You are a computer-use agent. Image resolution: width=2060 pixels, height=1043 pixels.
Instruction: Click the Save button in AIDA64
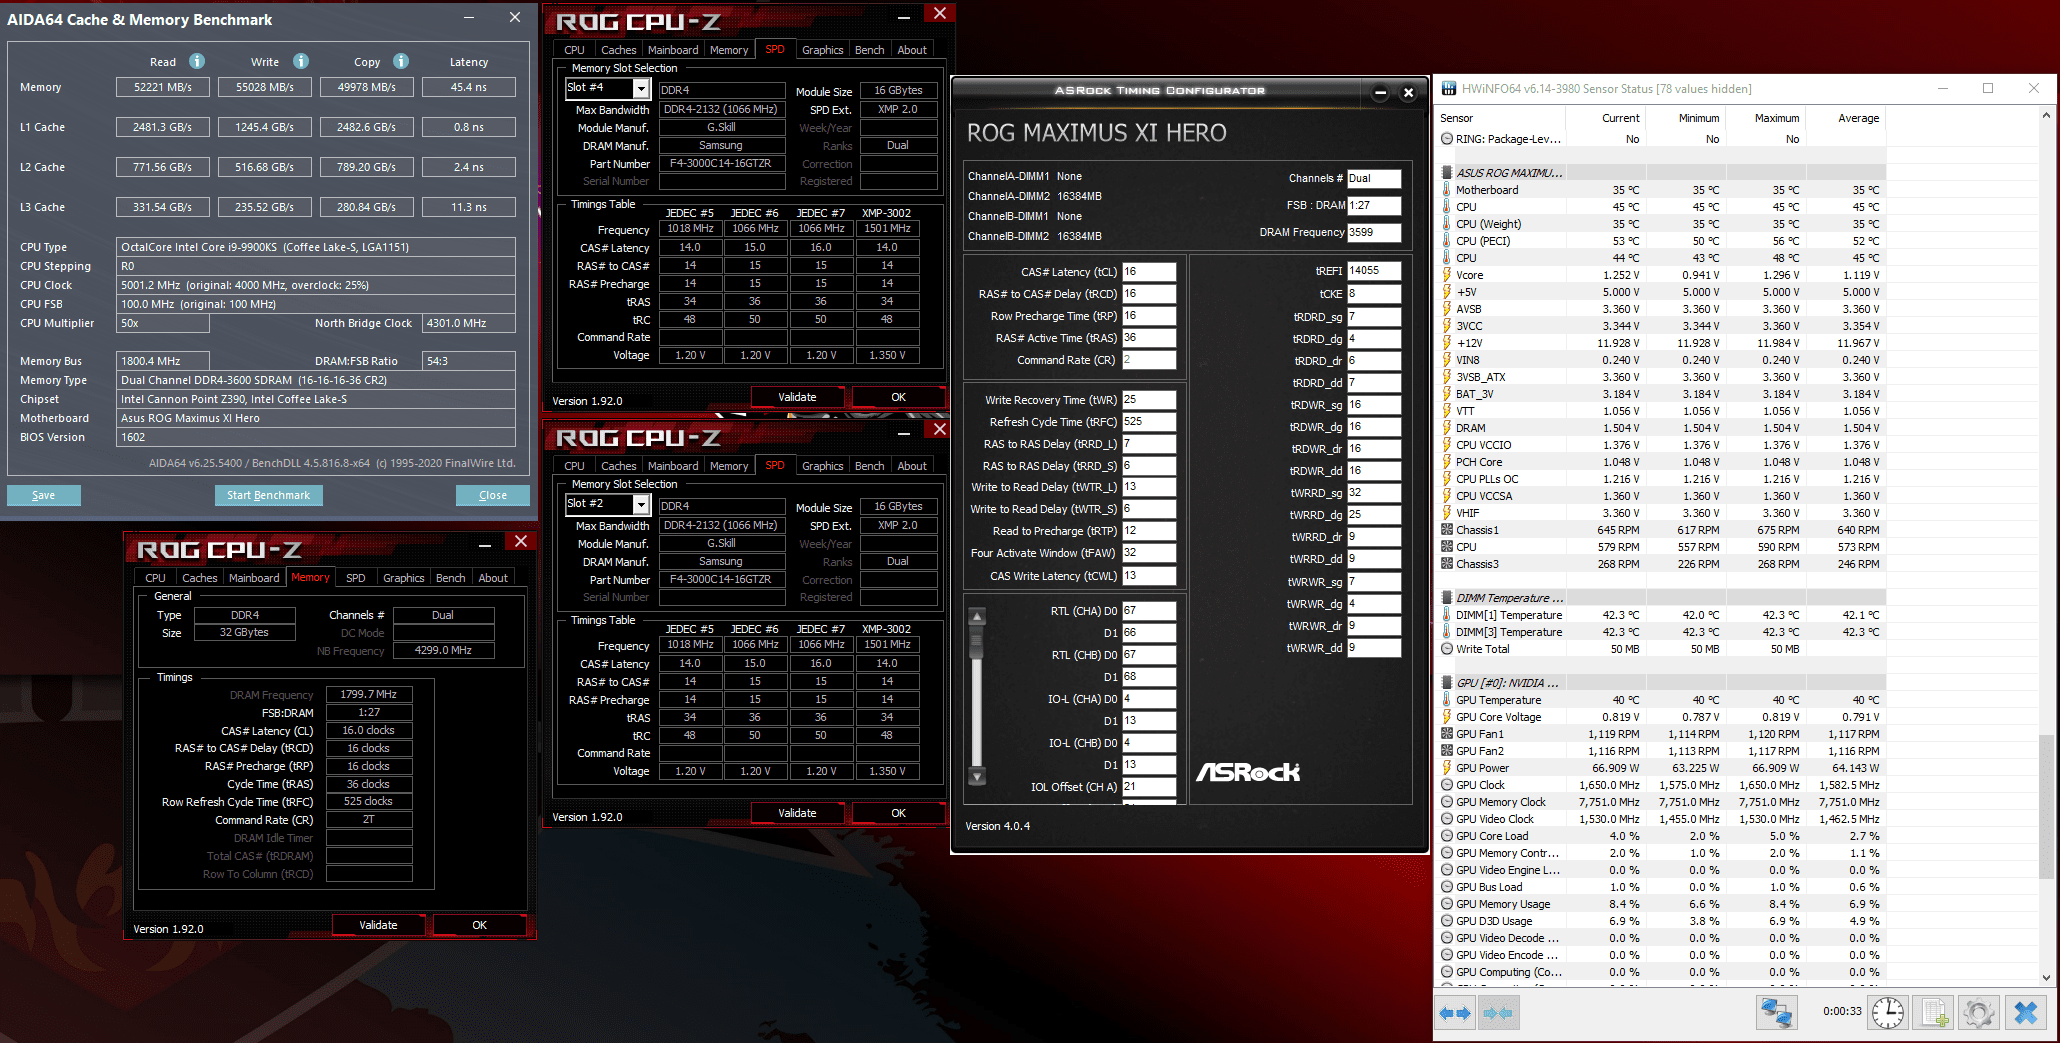pyautogui.click(x=43, y=495)
